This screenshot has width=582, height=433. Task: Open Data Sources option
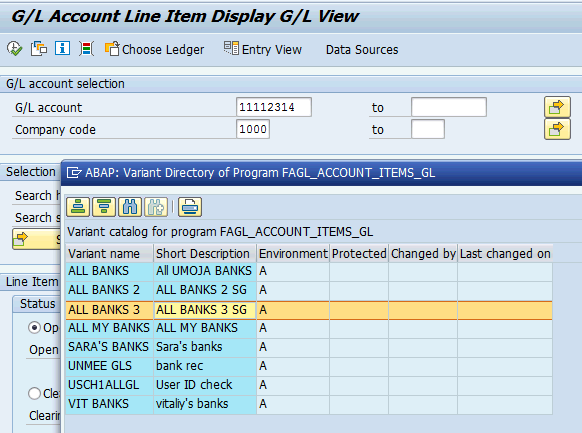point(362,50)
